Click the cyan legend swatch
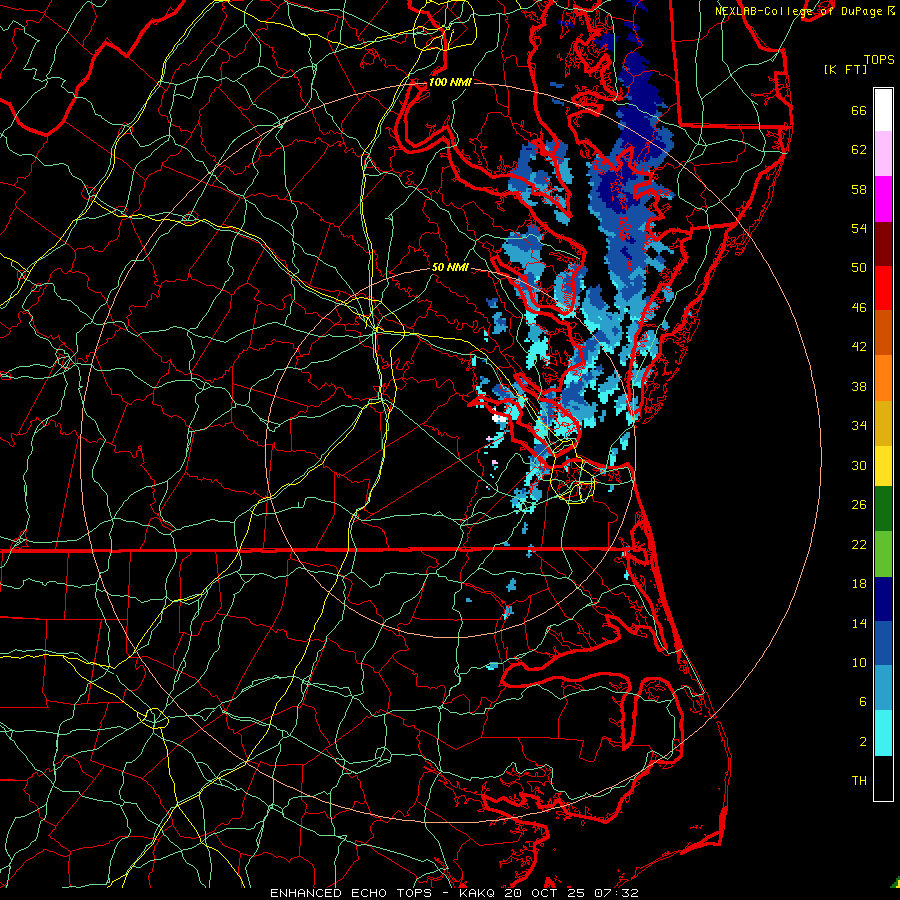The image size is (900, 900). pos(883,733)
